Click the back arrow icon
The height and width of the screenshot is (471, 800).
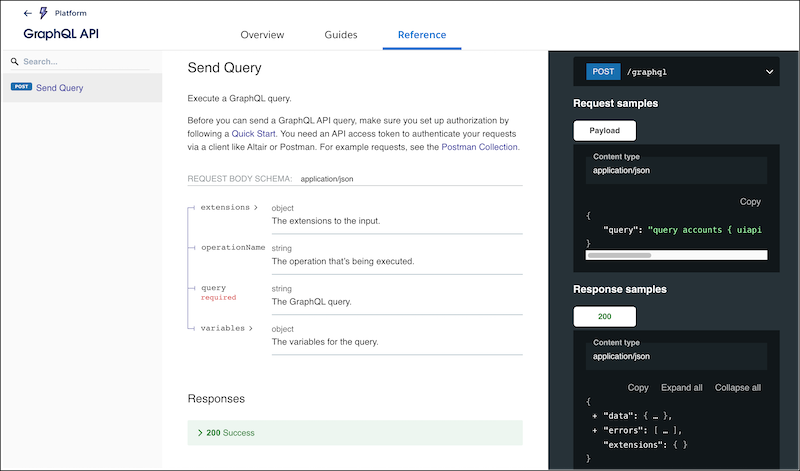click(x=28, y=13)
